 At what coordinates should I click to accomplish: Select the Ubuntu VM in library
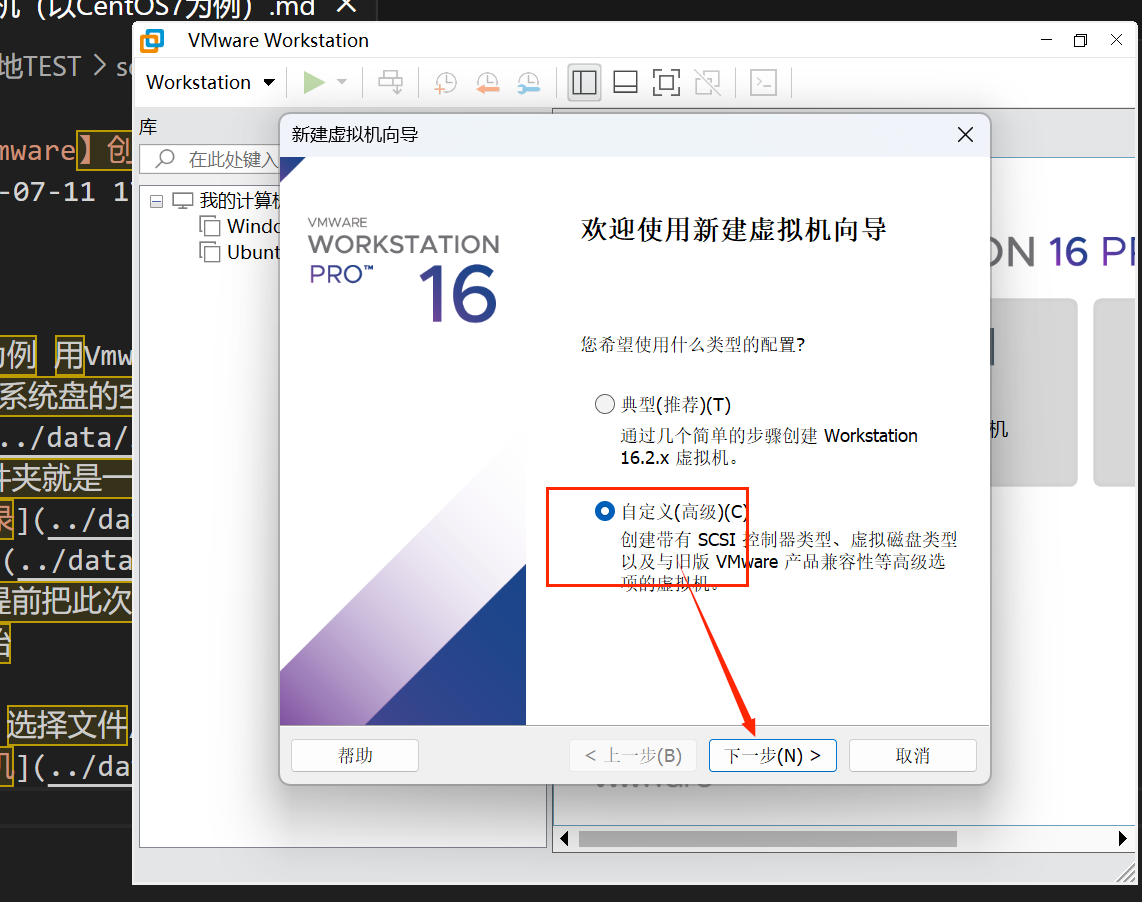click(x=240, y=252)
